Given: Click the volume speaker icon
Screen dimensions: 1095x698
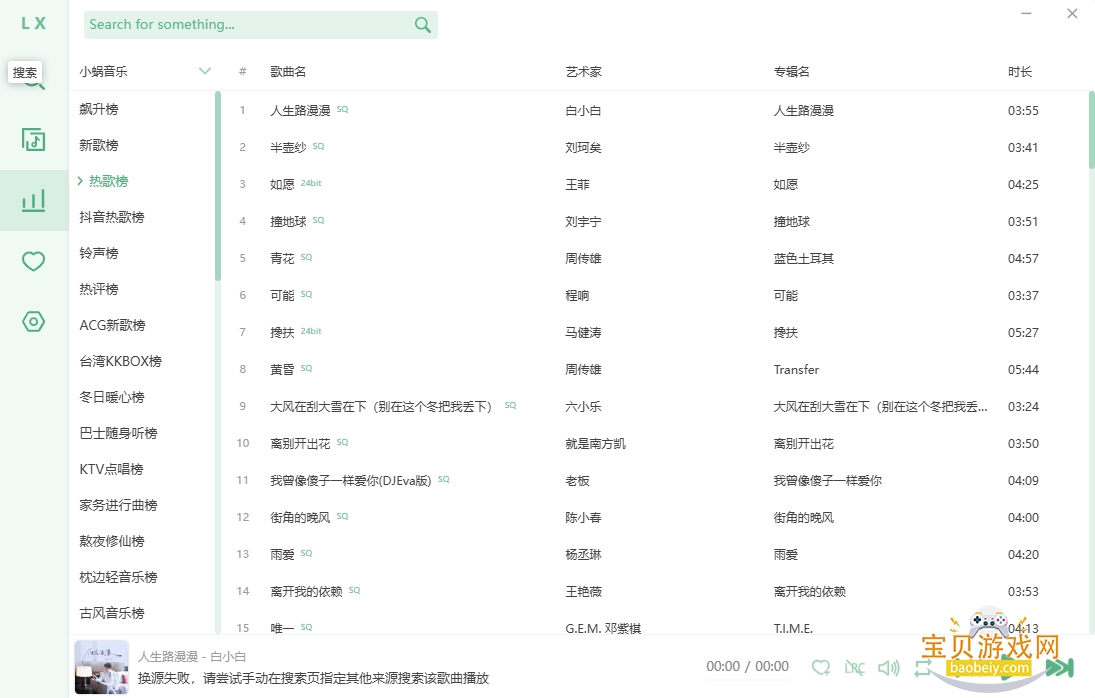Looking at the screenshot, I should pos(888,667).
